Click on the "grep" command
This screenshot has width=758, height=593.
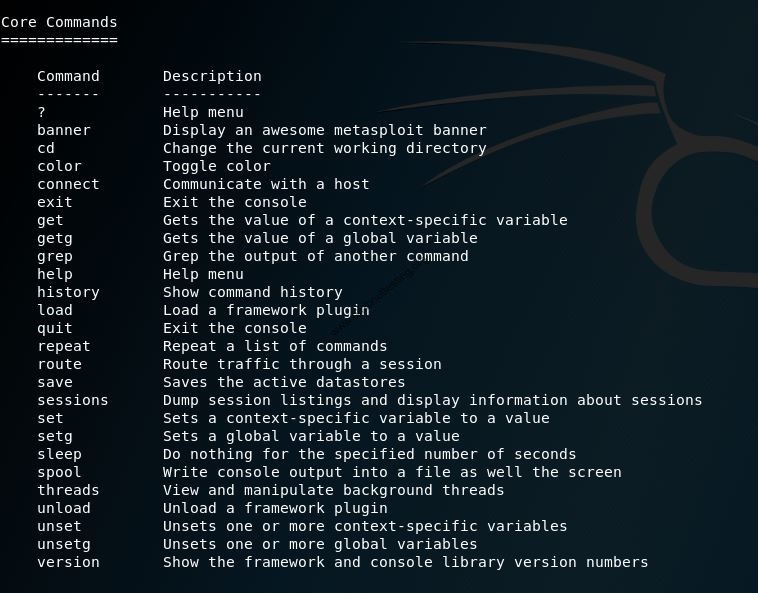[55, 256]
